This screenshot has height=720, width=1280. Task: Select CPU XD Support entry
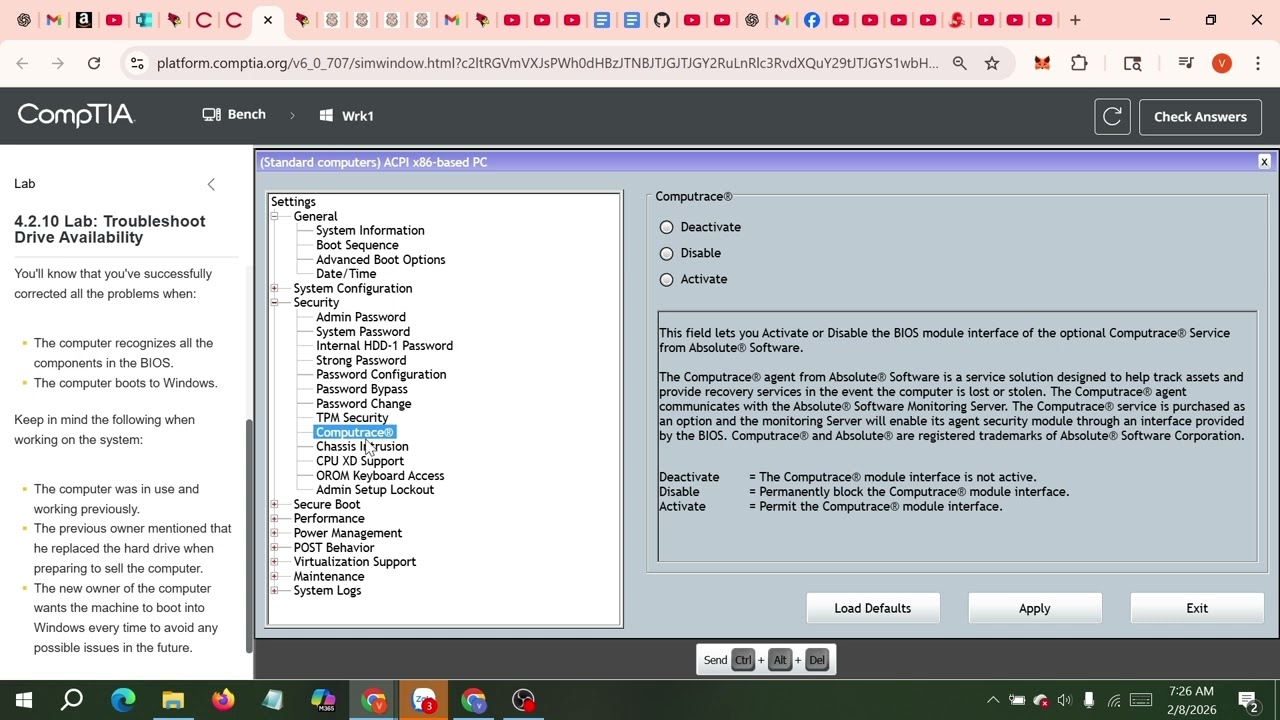tap(360, 461)
